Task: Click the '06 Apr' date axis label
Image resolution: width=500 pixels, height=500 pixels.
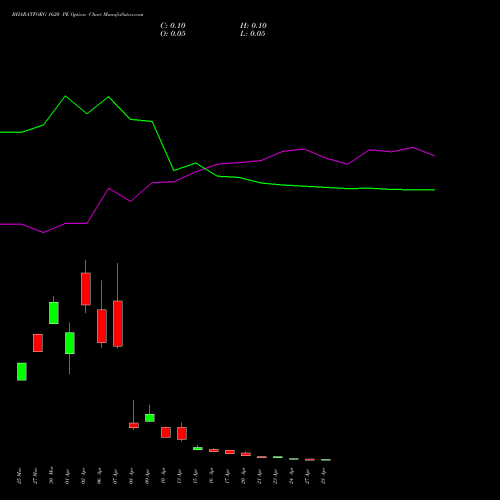Action: click(x=99, y=476)
